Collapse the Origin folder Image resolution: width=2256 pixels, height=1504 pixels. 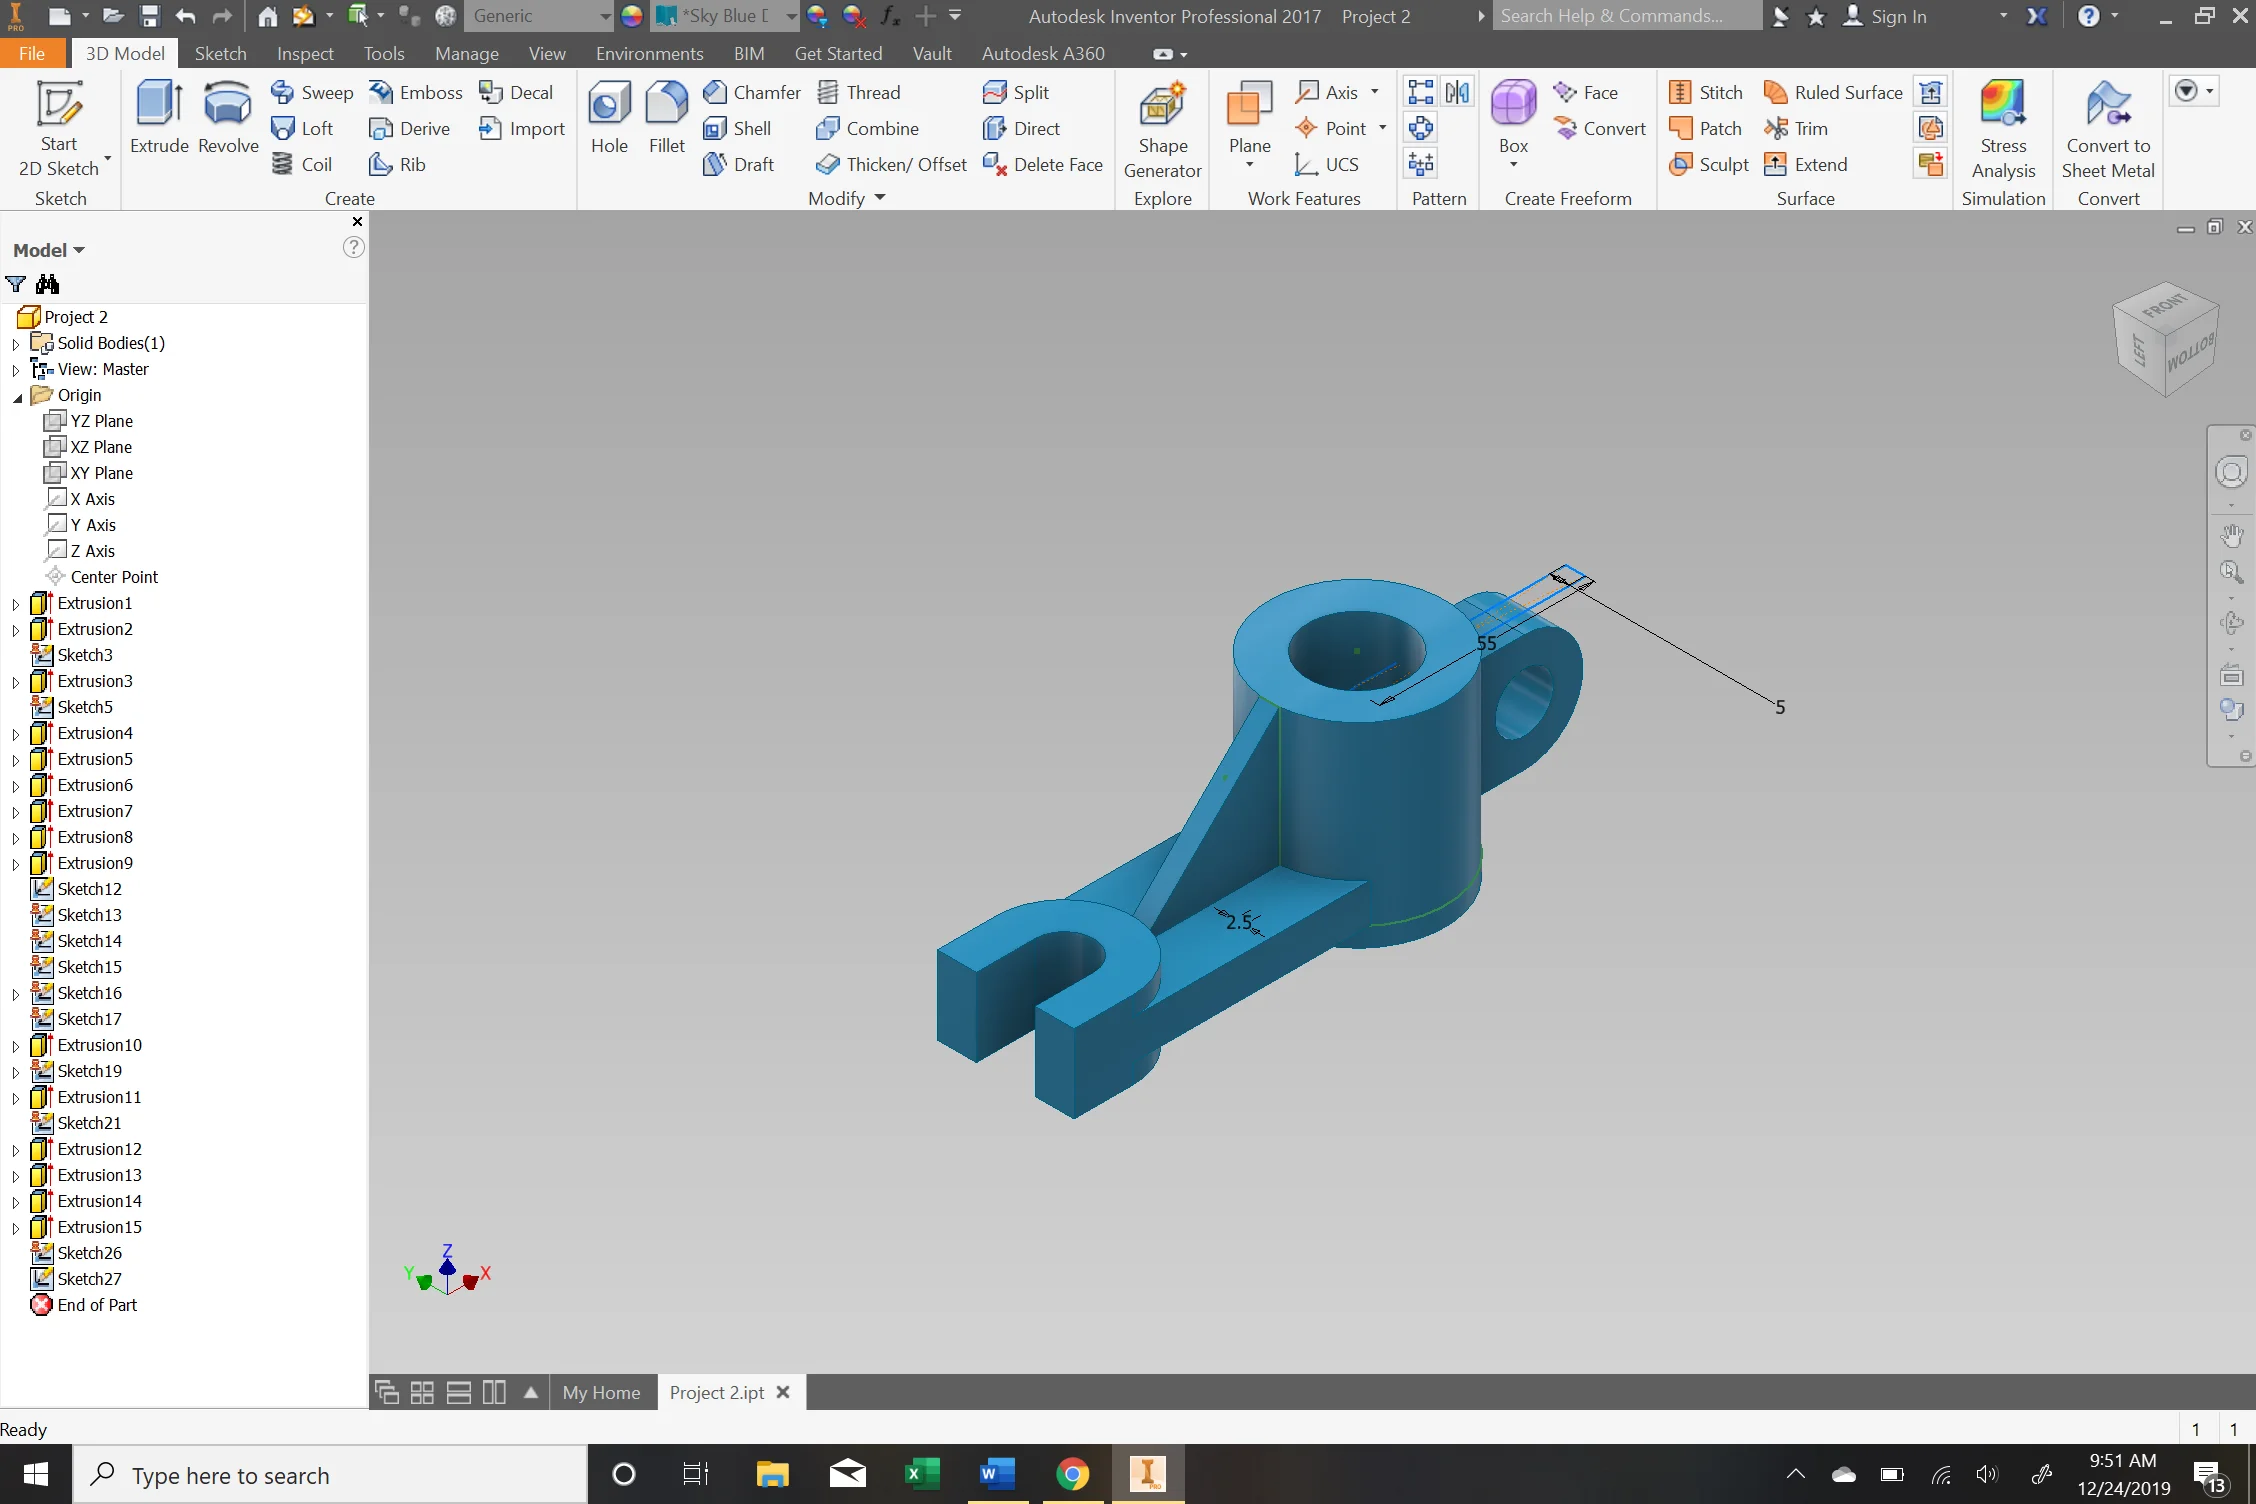click(17, 396)
